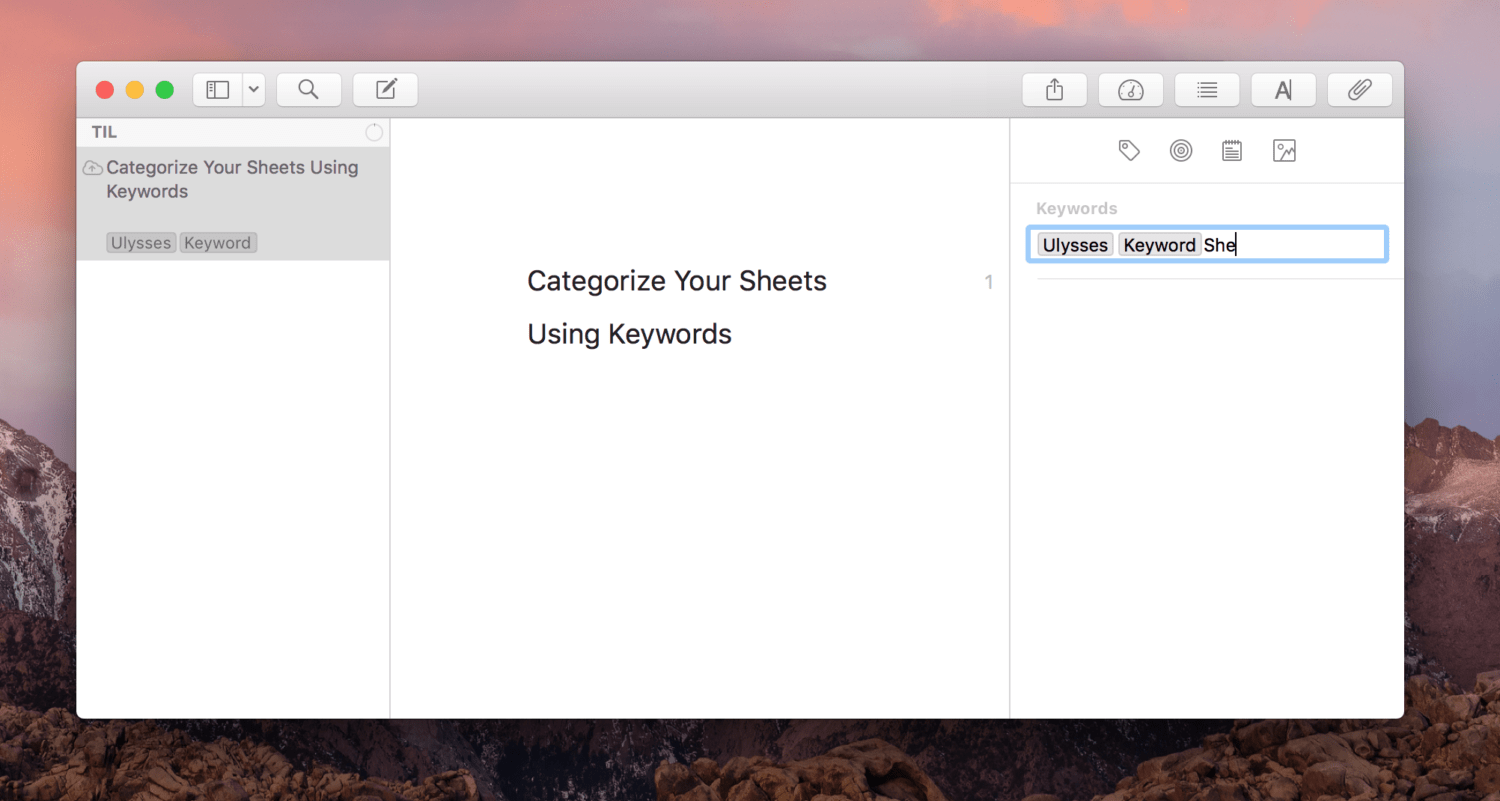Click the cloud sync icon beside sheet title
Image resolution: width=1500 pixels, height=801 pixels.
coord(93,168)
